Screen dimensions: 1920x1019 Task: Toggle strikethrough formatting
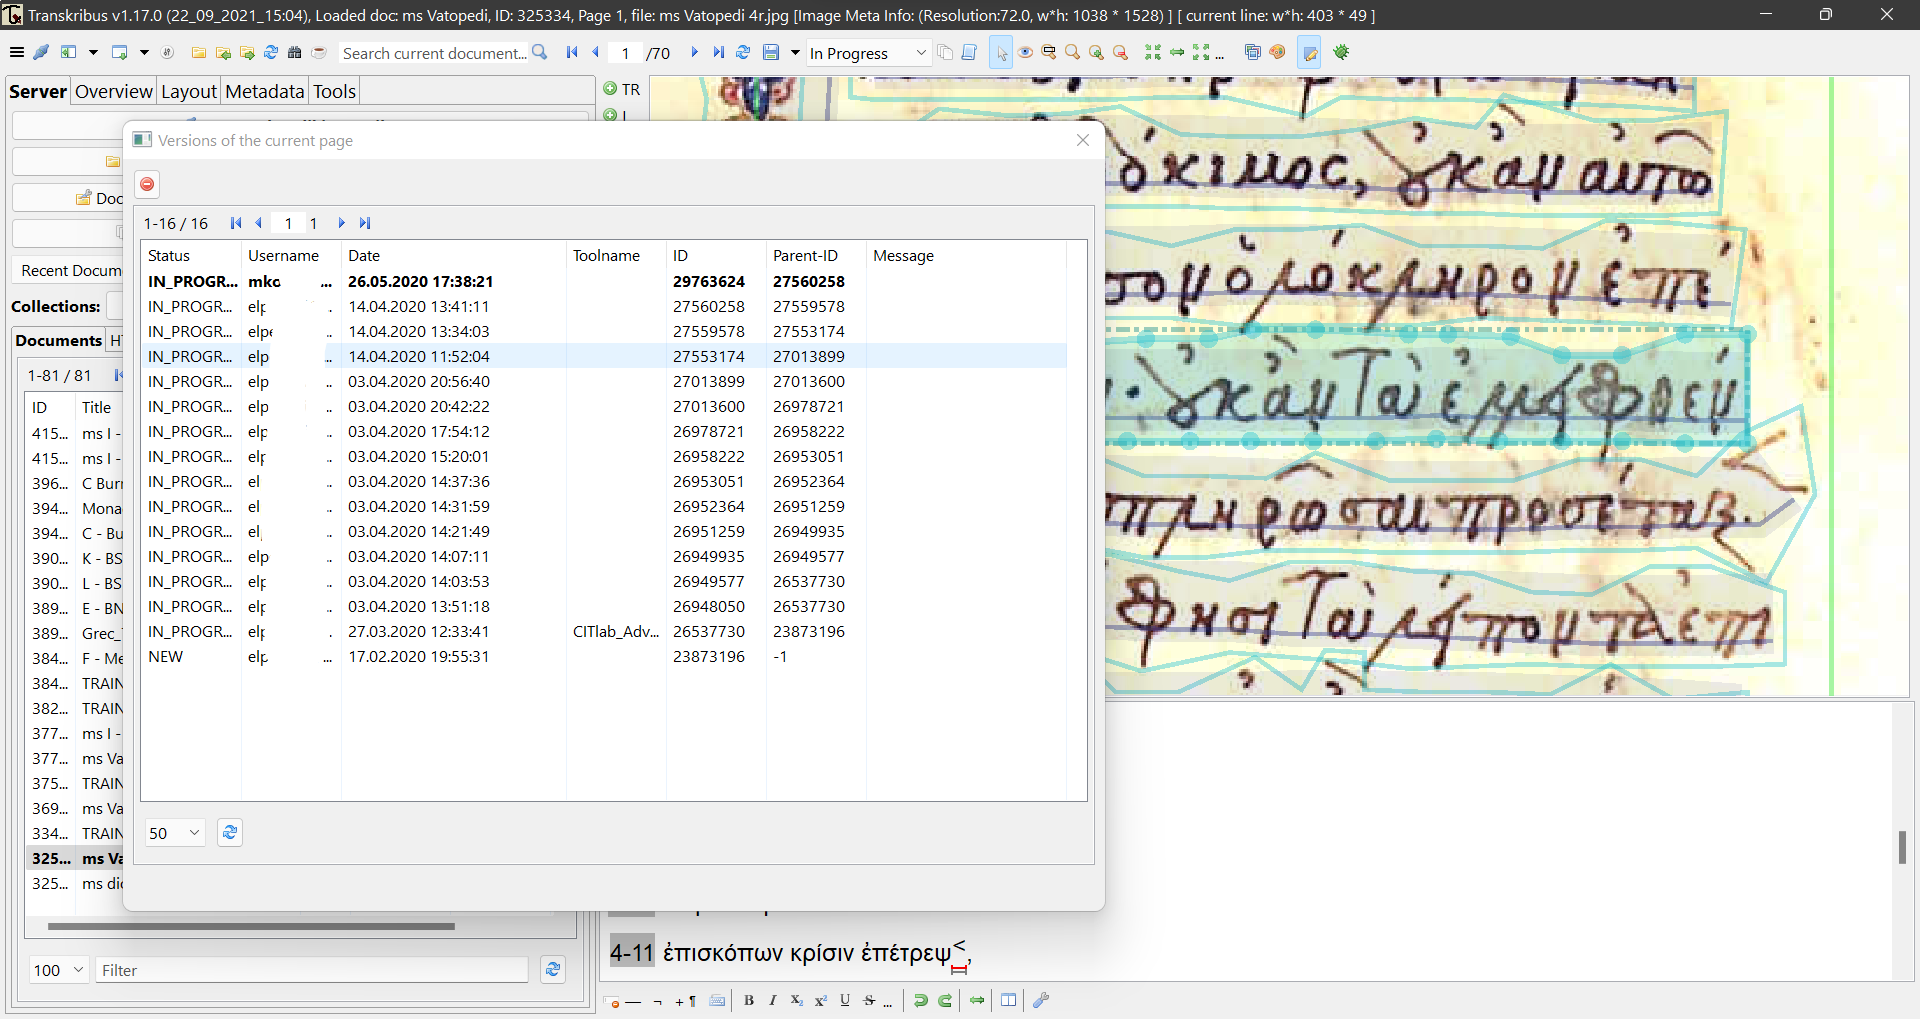[869, 1000]
